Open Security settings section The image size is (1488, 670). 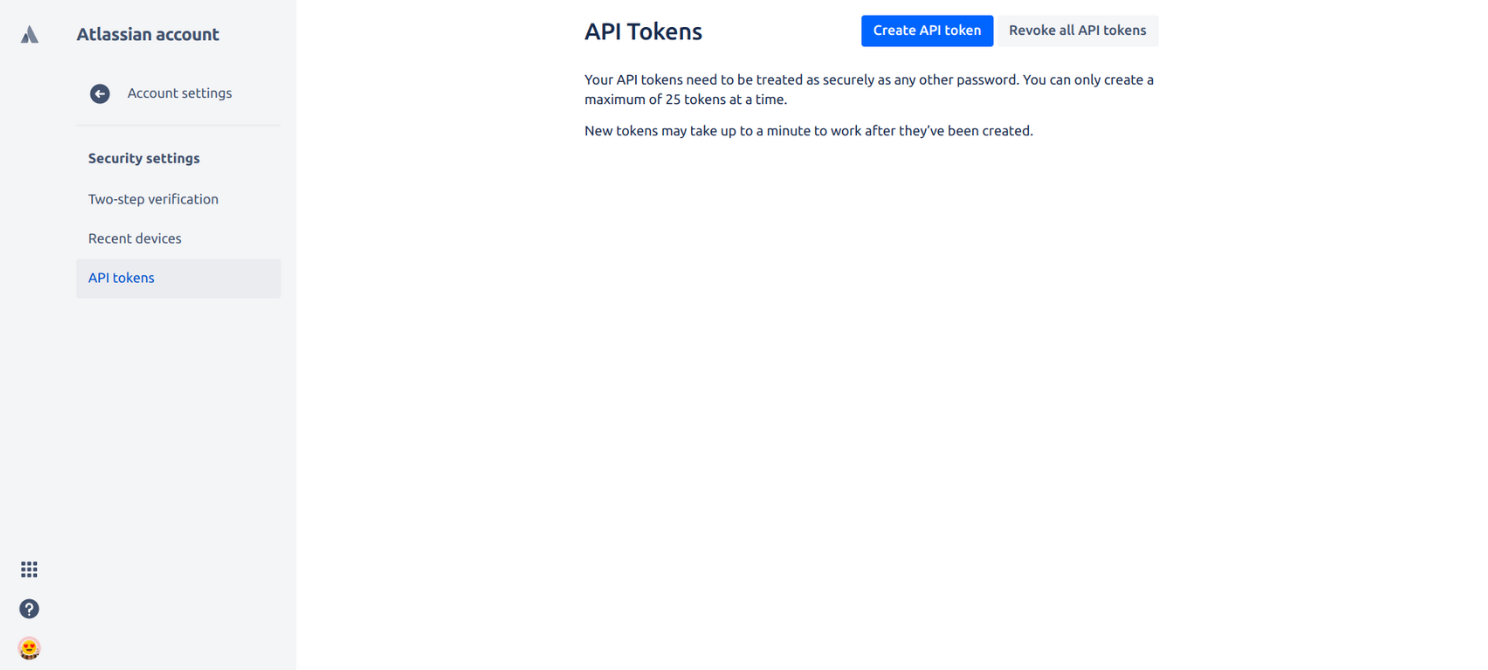(x=144, y=158)
